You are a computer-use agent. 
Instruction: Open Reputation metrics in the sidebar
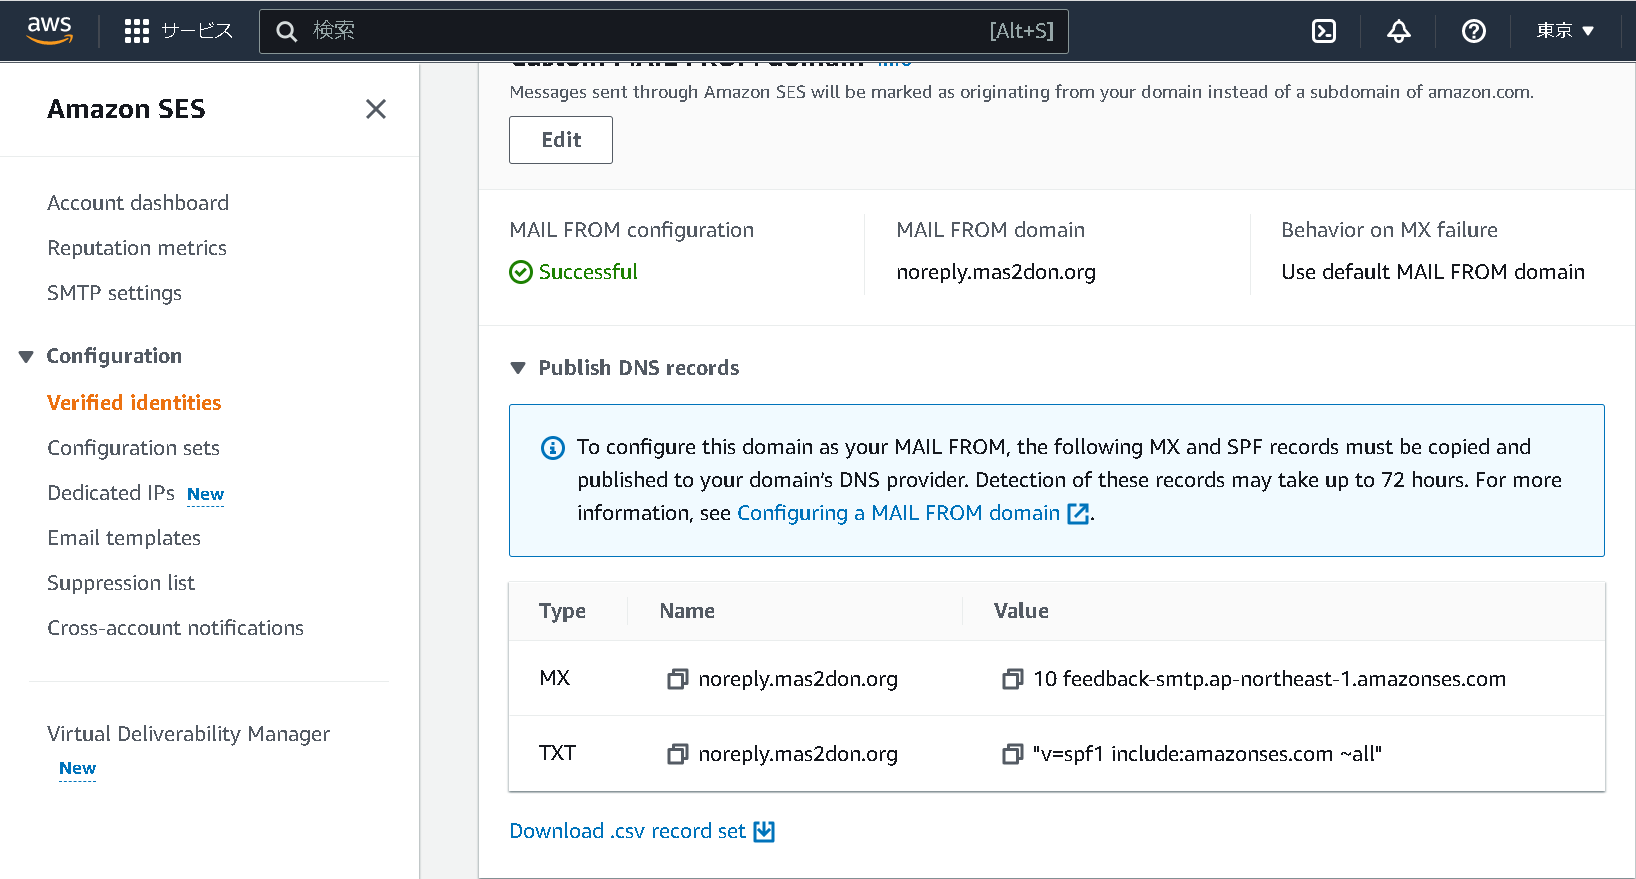coord(137,248)
